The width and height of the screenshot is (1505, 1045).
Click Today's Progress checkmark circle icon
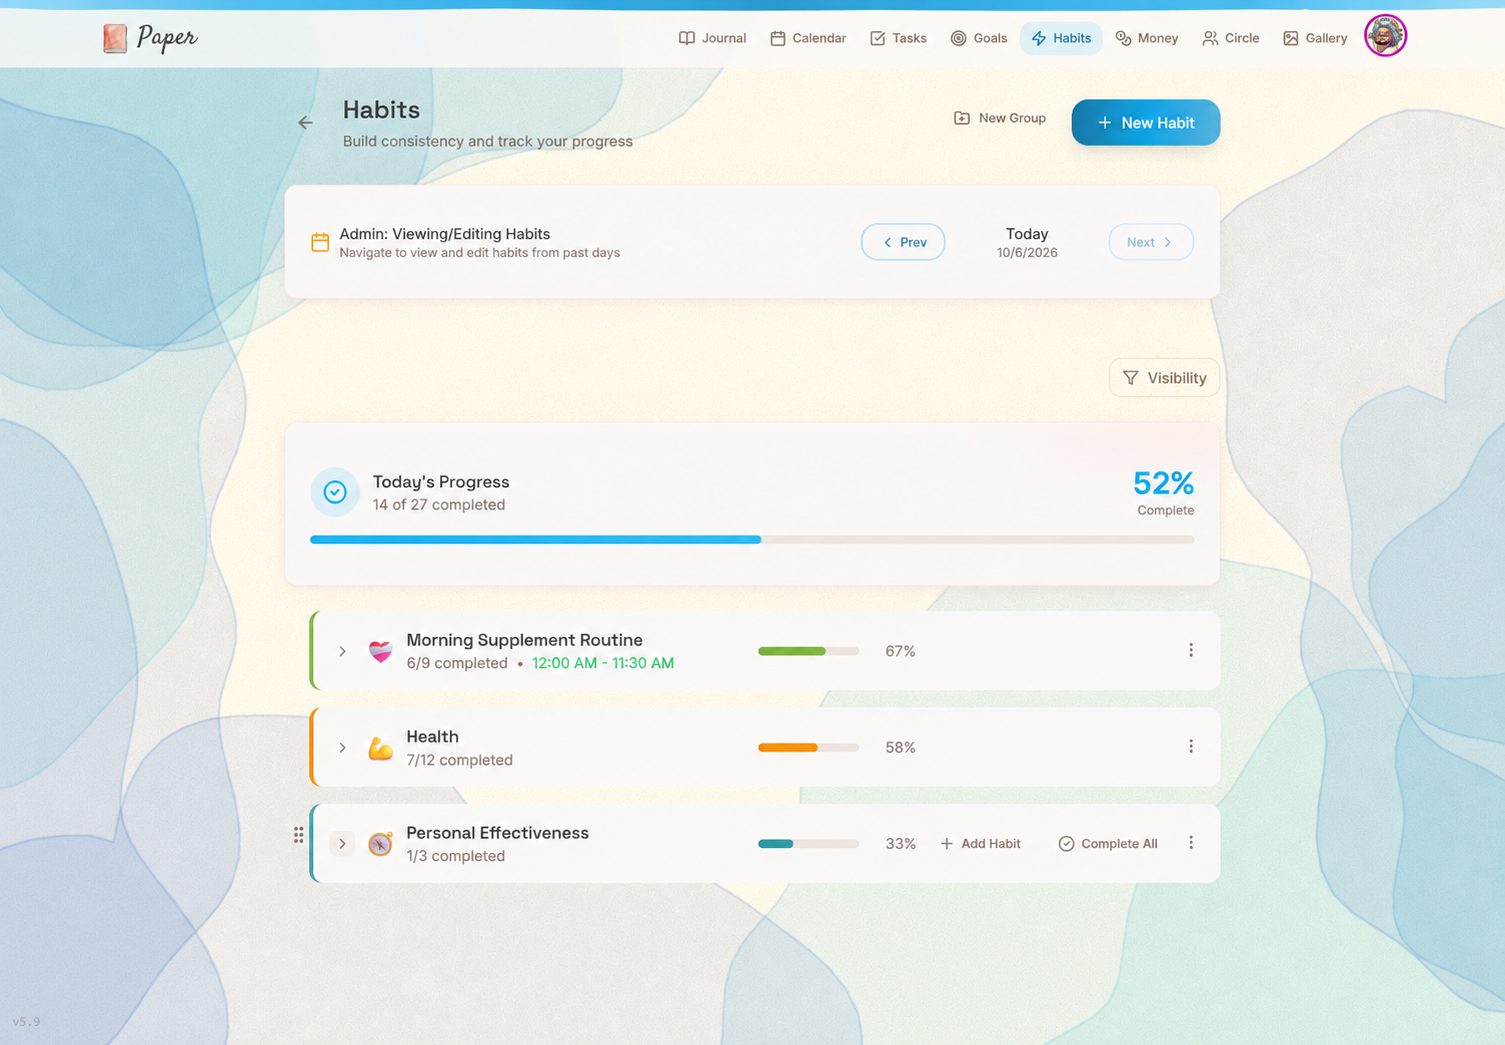point(335,492)
